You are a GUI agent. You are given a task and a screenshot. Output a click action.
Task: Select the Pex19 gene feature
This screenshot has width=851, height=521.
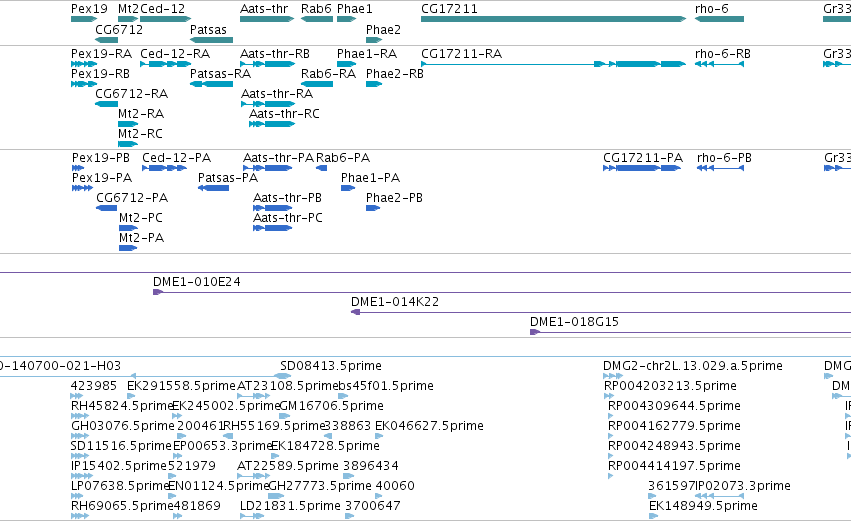click(x=84, y=19)
